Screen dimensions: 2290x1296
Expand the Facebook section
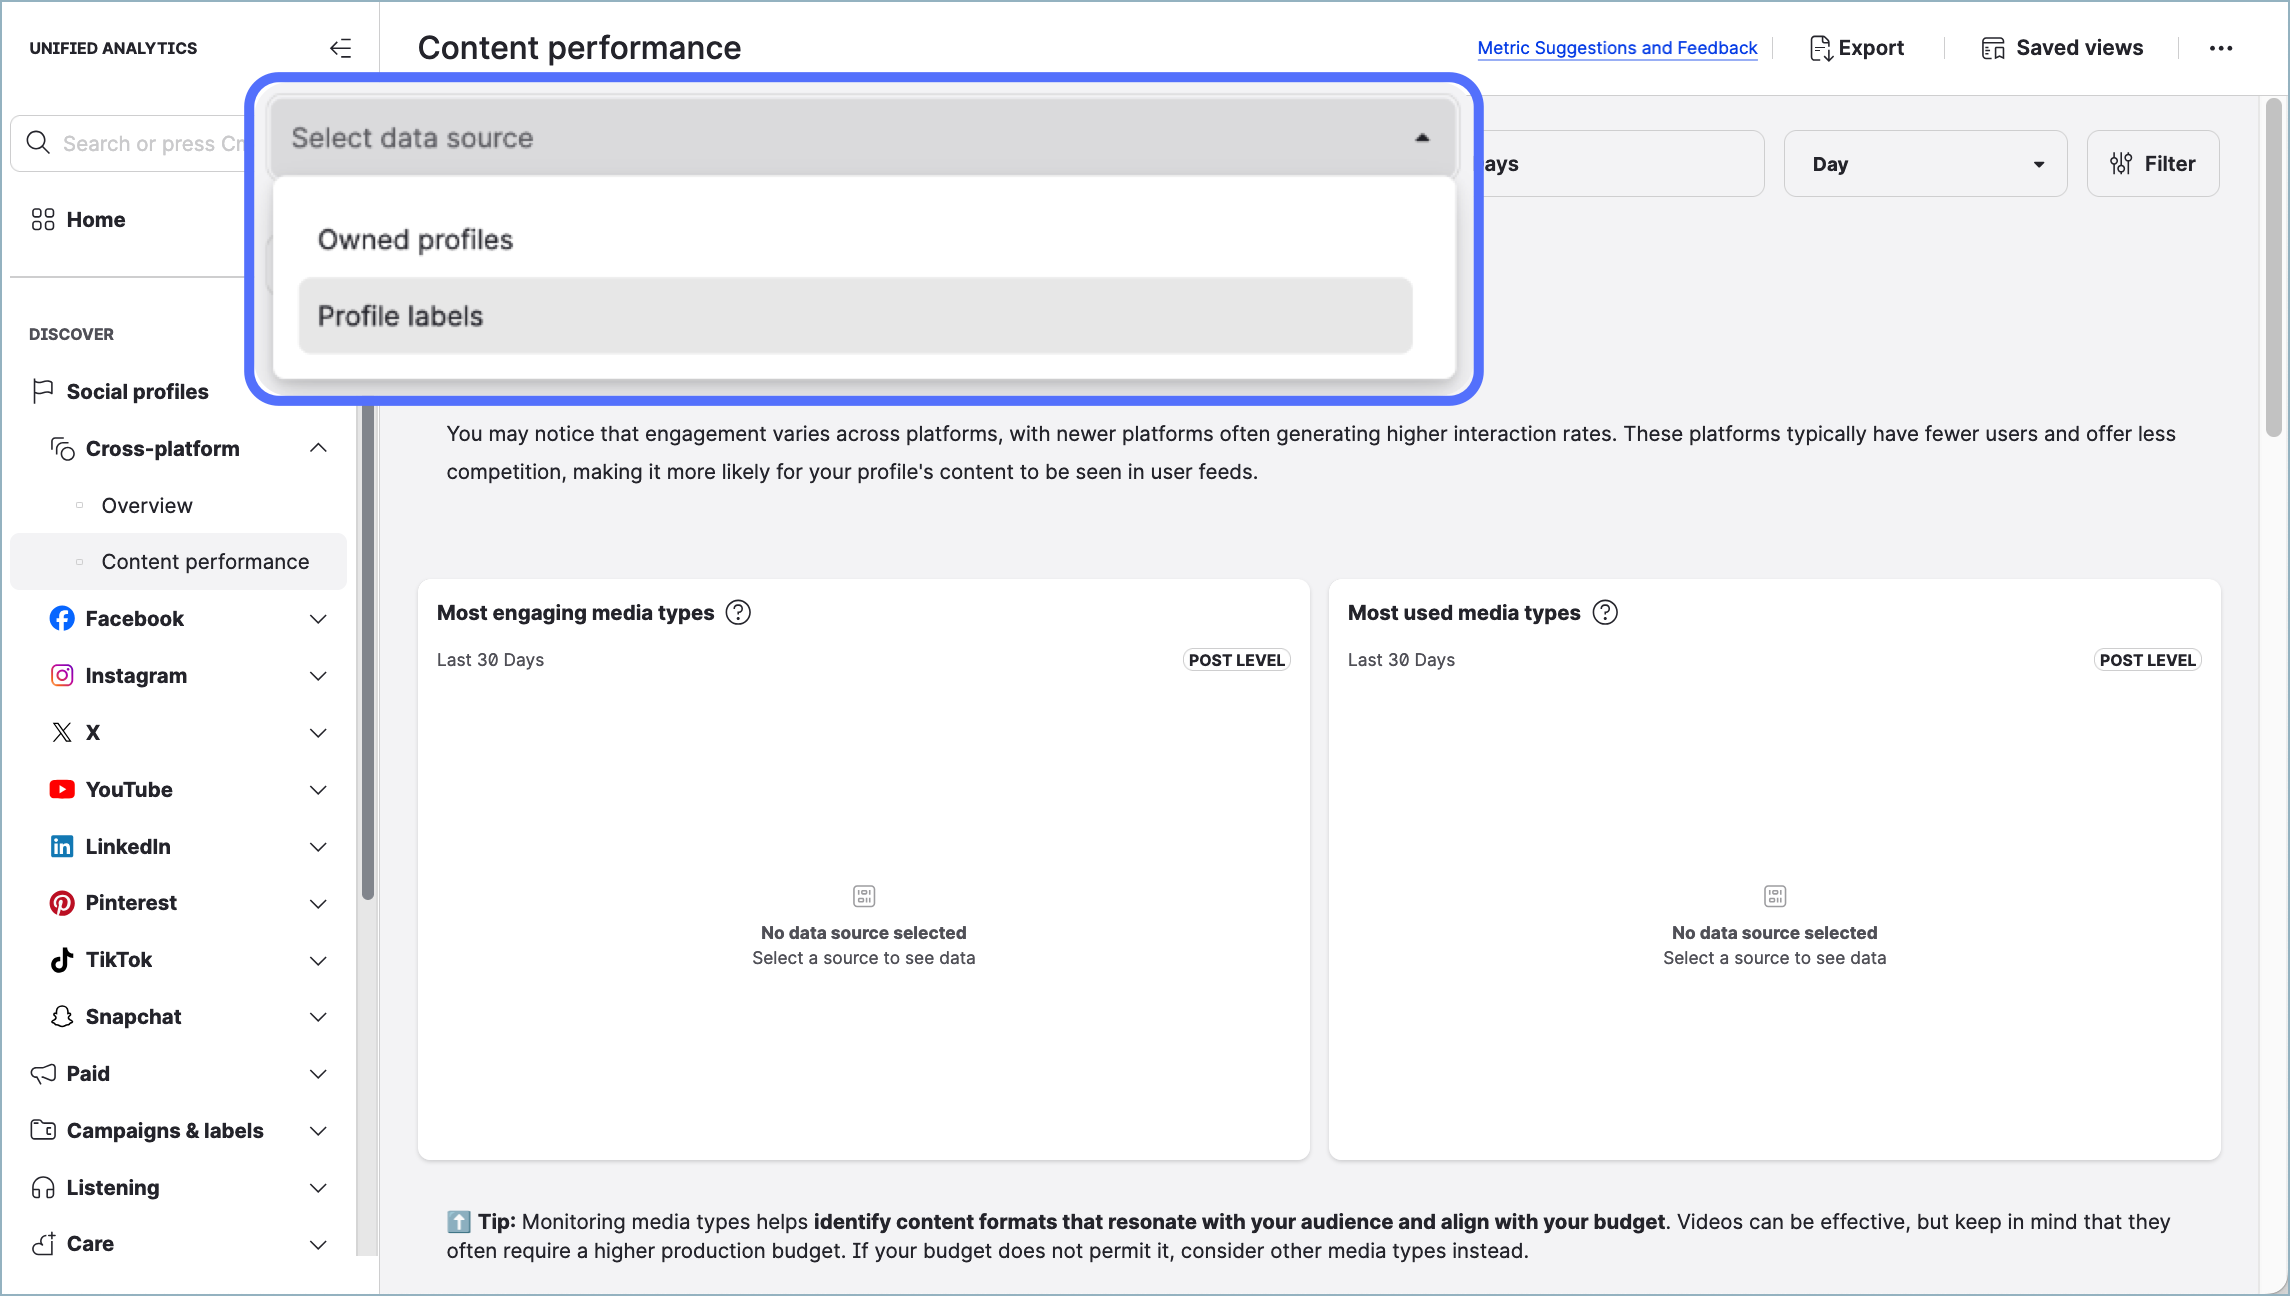coord(318,619)
